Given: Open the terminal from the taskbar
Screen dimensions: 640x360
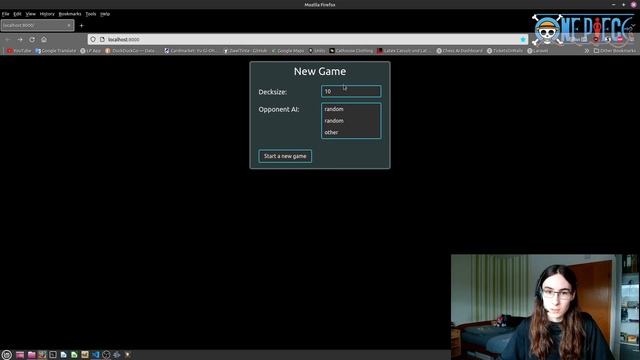Looking at the screenshot, I should [53, 355].
